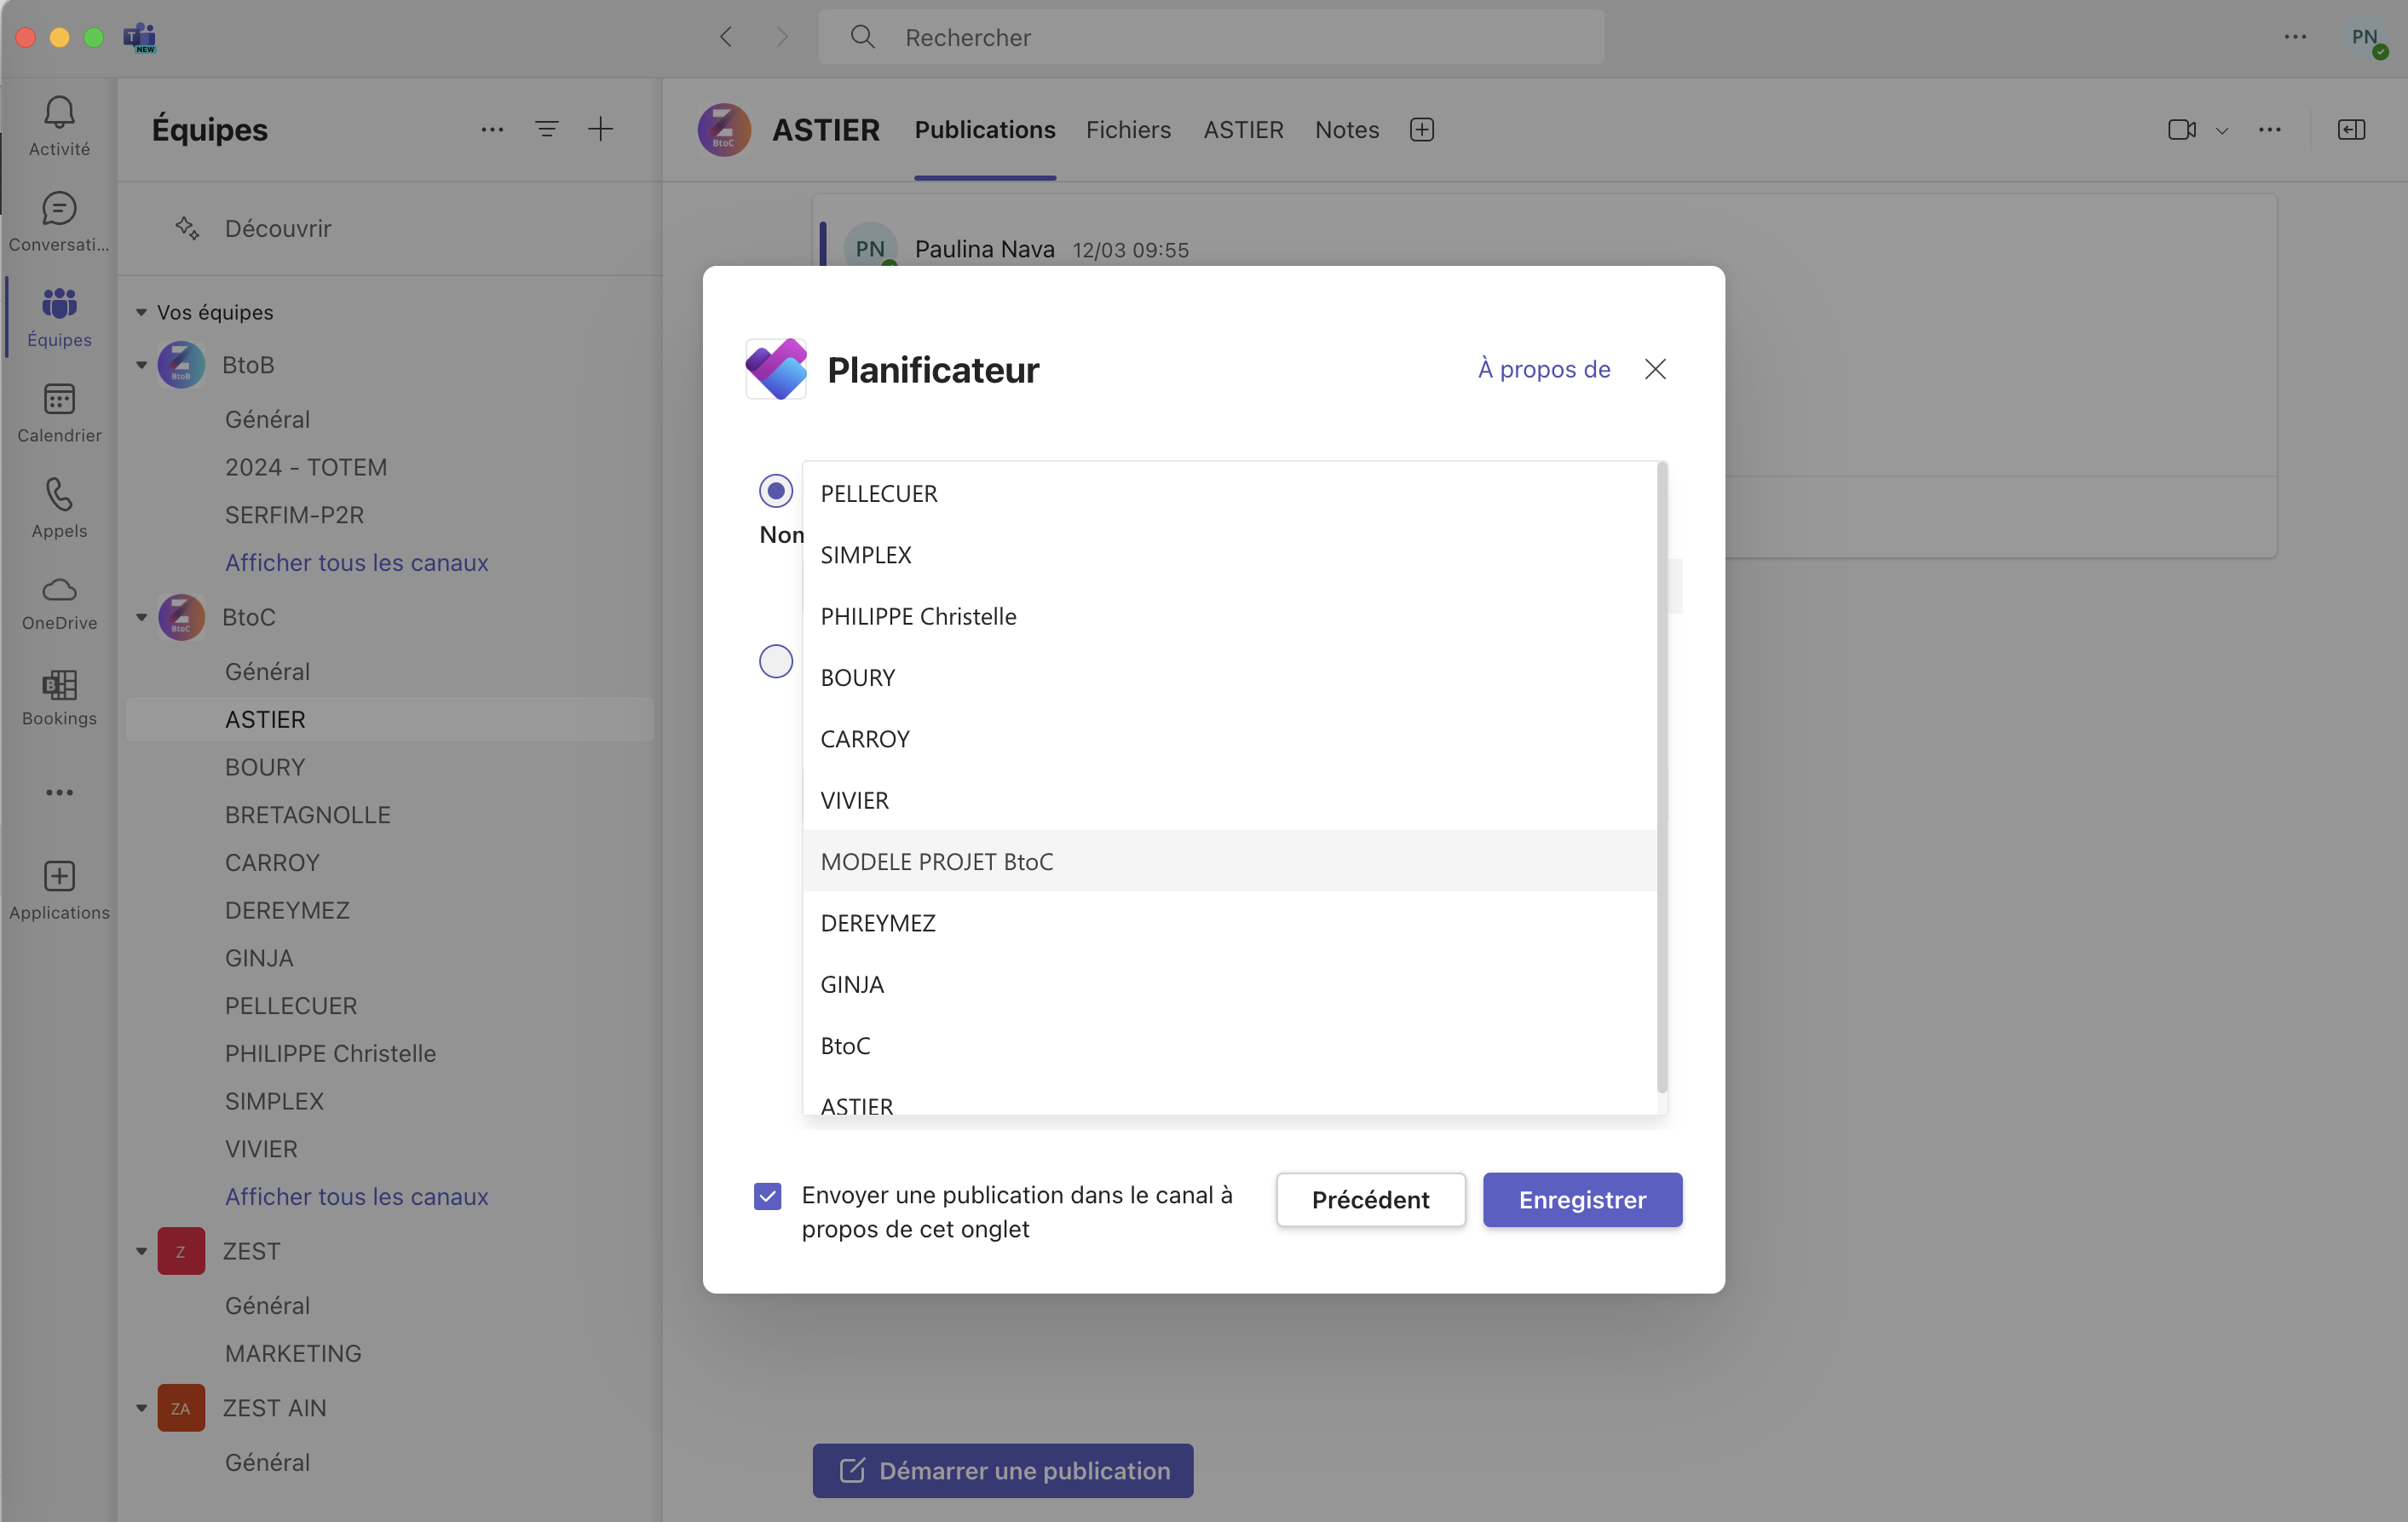Image resolution: width=2408 pixels, height=1522 pixels.
Task: Select the first plan radio button
Action: click(x=776, y=491)
